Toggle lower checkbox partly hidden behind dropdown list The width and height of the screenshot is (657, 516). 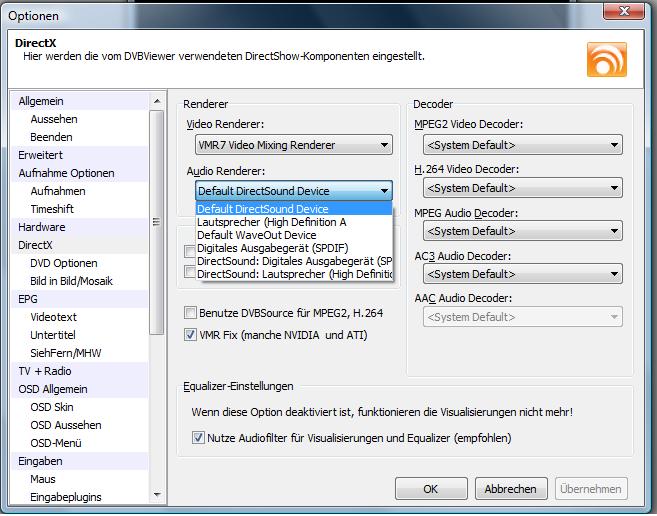coord(189,272)
